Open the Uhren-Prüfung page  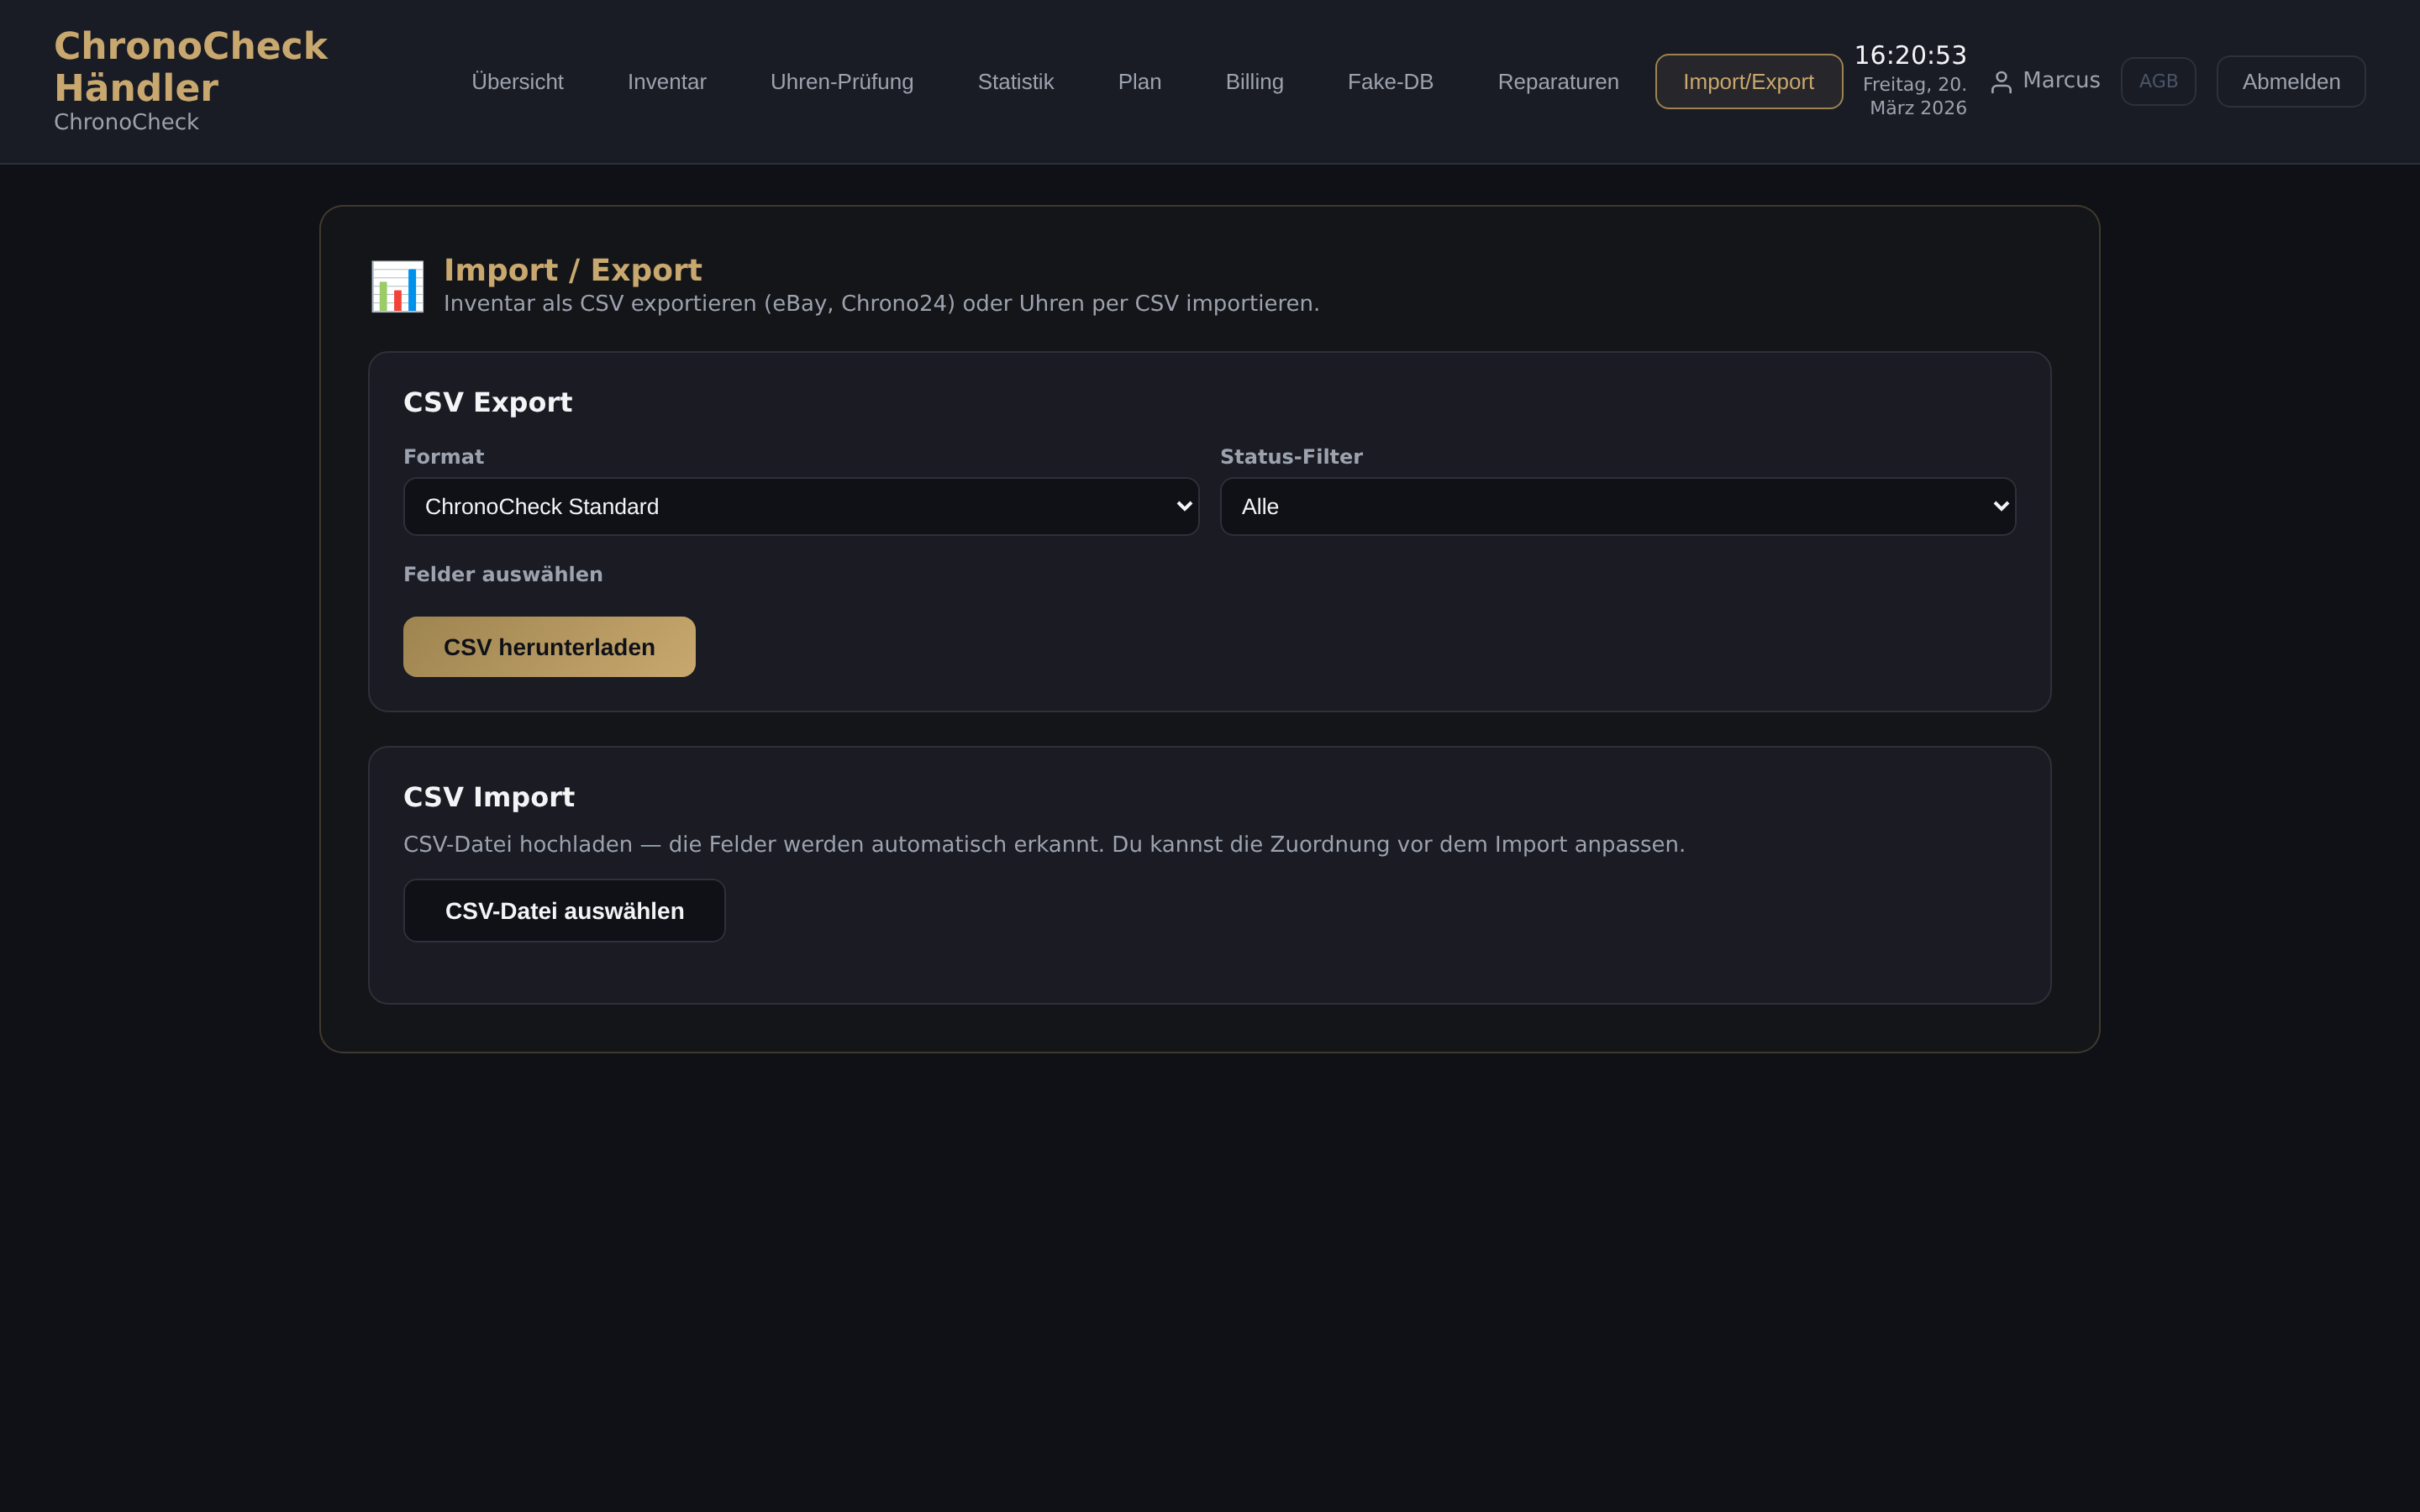click(x=841, y=81)
